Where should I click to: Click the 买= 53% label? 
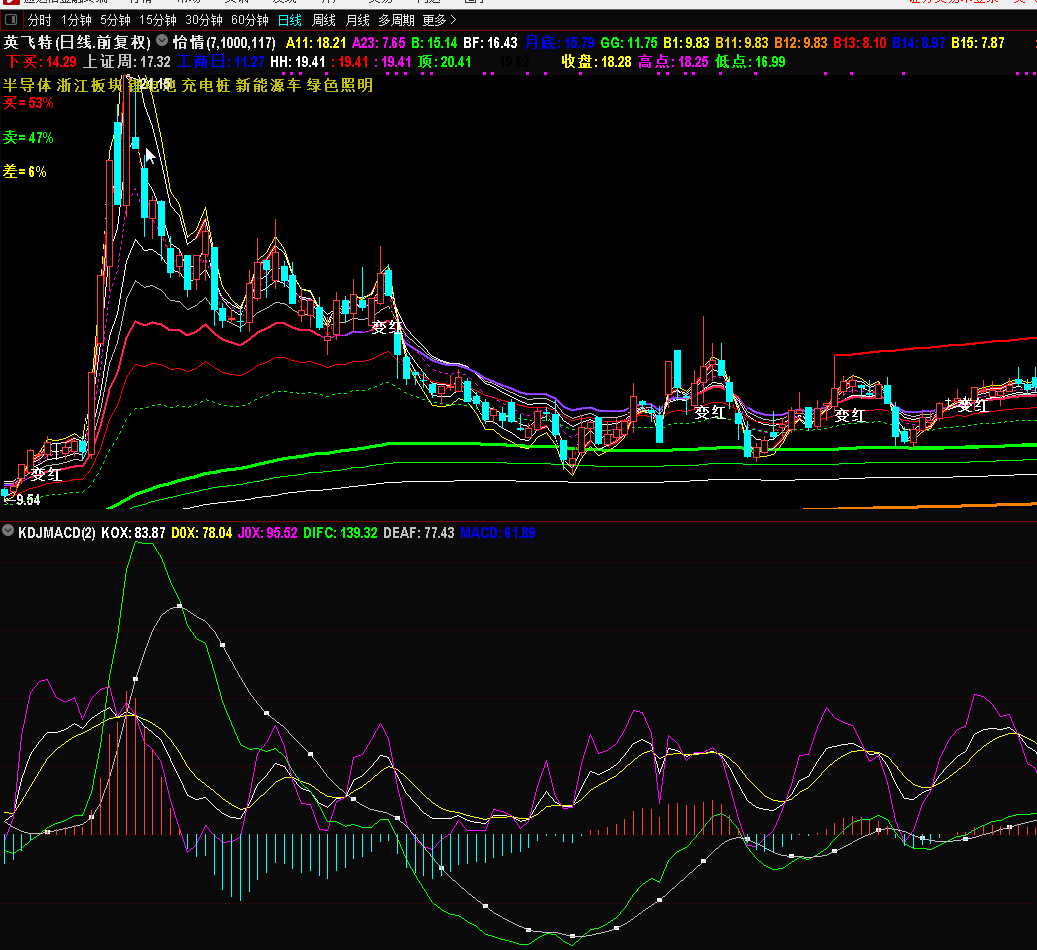coord(28,103)
